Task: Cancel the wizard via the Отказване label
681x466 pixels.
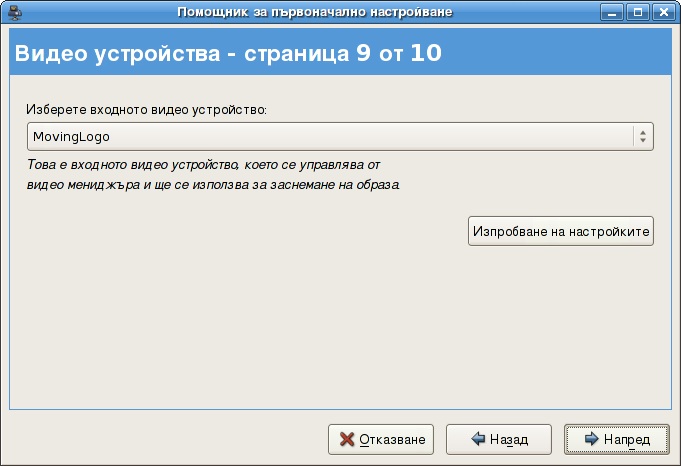Action: coord(393,439)
